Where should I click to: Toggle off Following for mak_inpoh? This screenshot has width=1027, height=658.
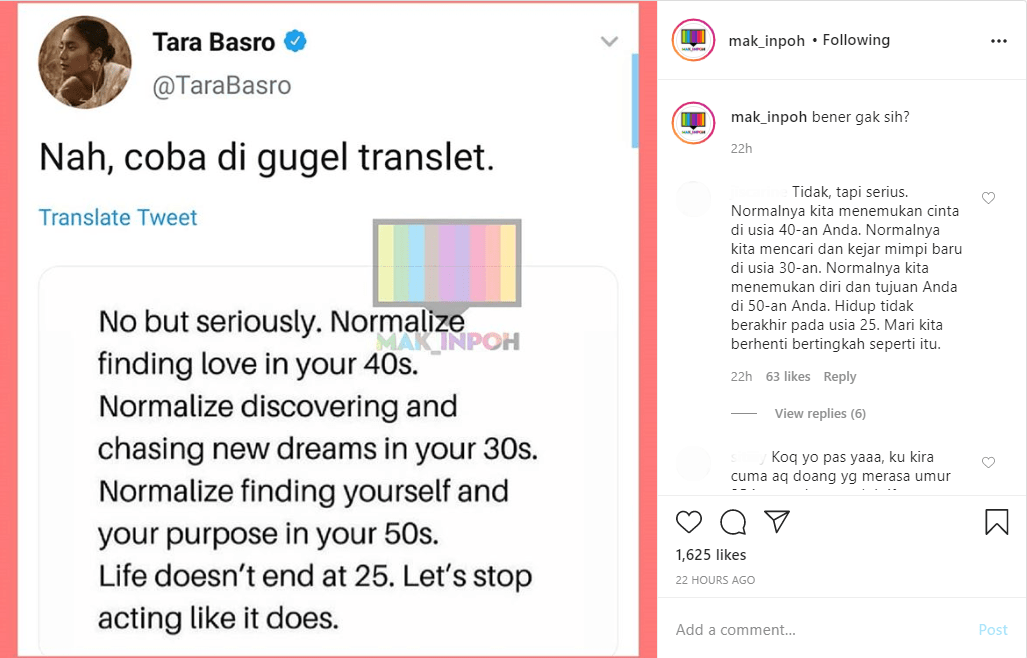[855, 40]
